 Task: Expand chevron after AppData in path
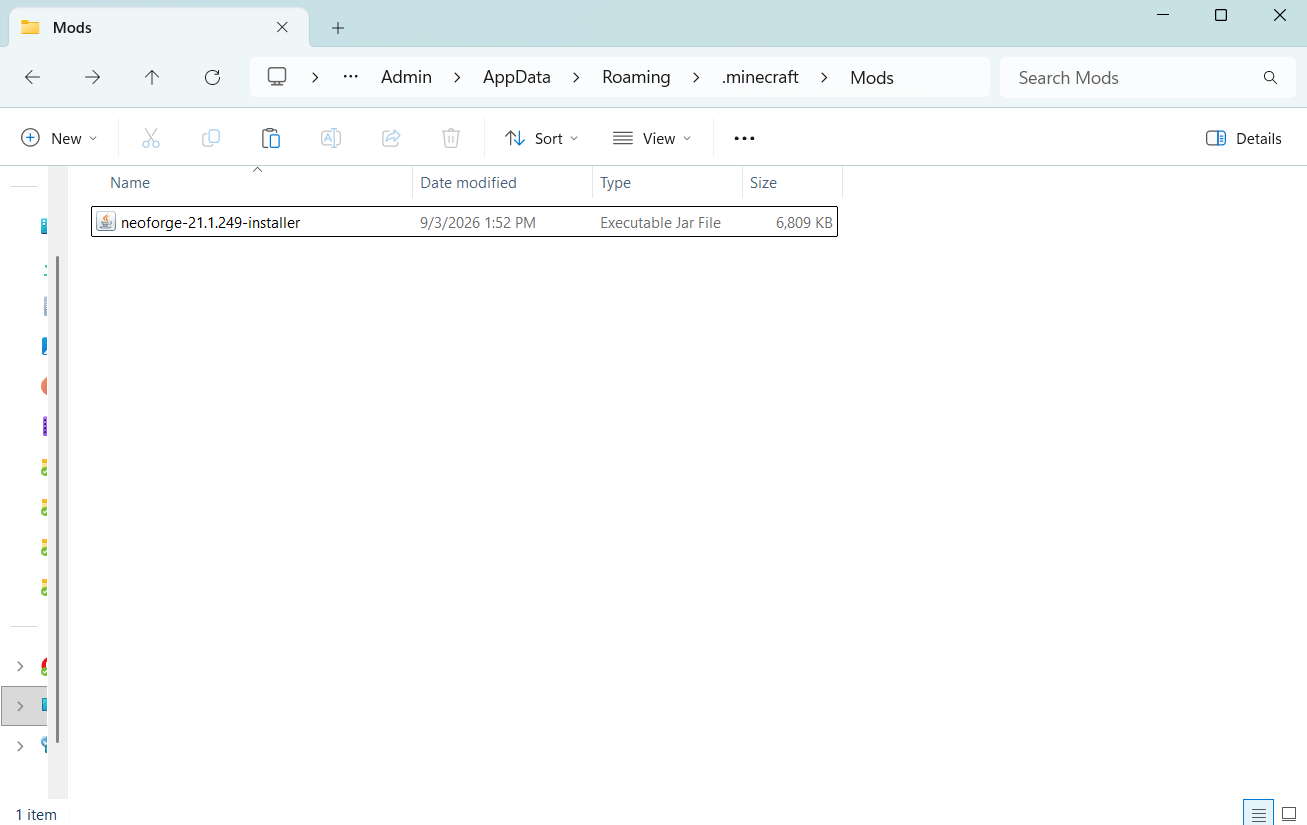coord(576,77)
